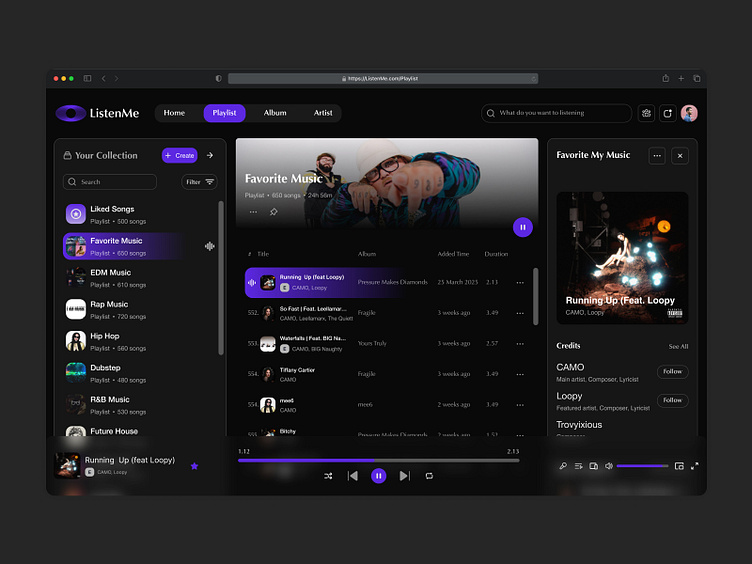Toggle shuffle in the player bar
This screenshot has width=752, height=564.
328,476
